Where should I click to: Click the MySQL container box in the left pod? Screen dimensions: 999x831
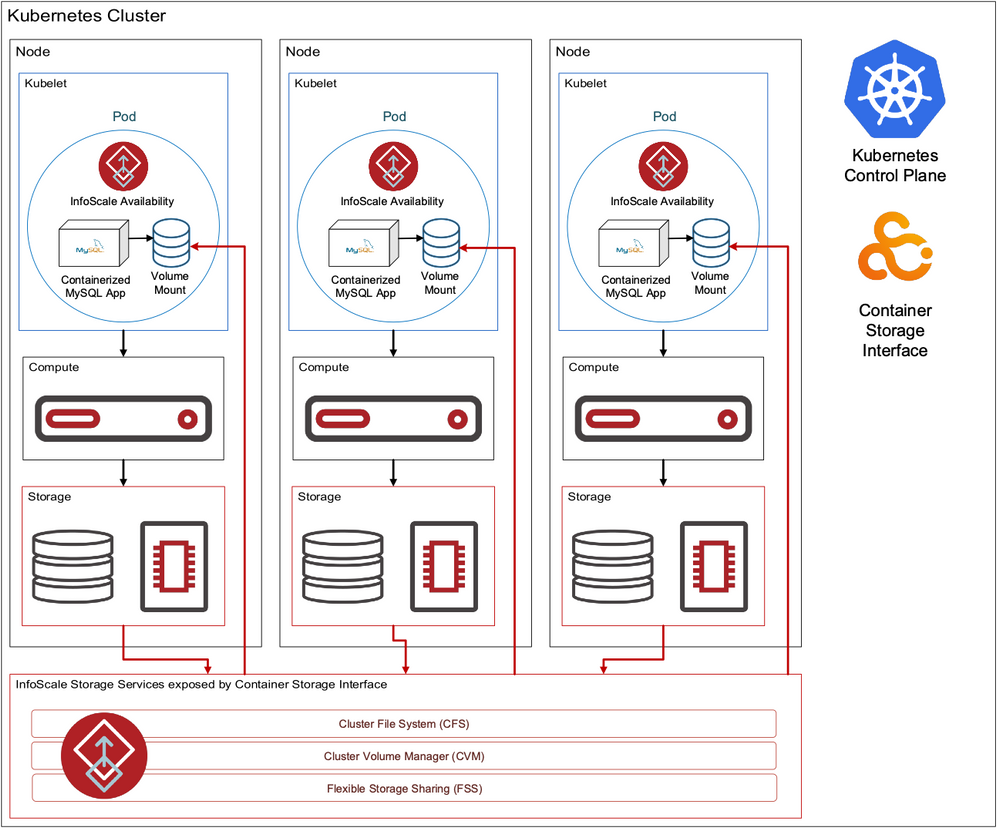94,243
